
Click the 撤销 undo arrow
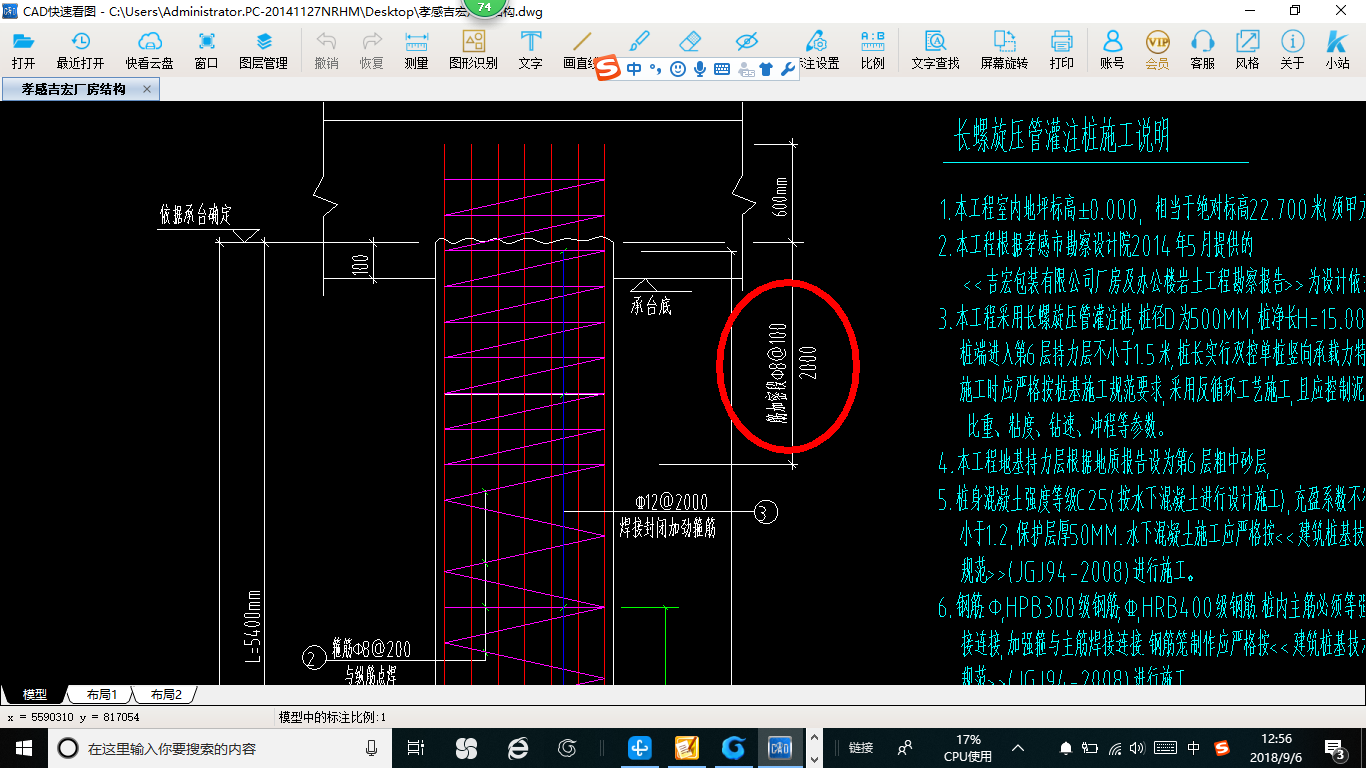point(326,49)
